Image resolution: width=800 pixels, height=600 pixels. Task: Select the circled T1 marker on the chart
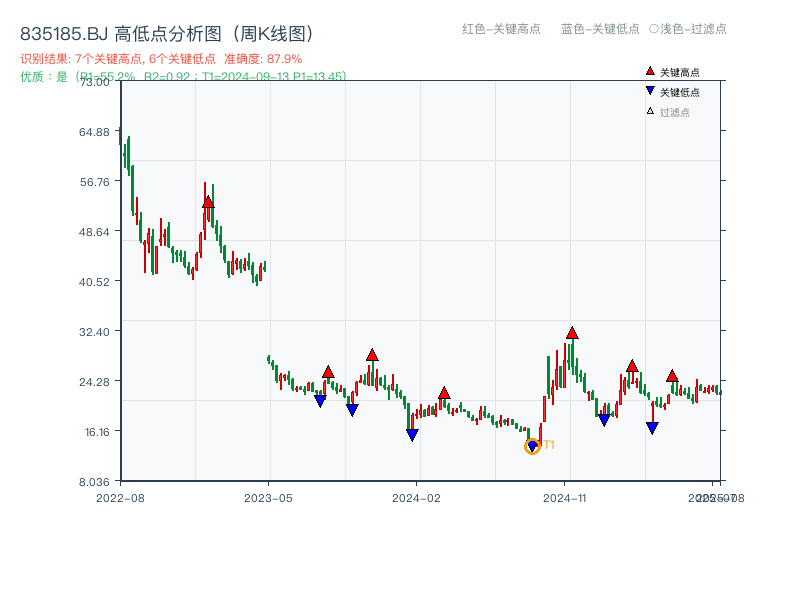point(533,445)
